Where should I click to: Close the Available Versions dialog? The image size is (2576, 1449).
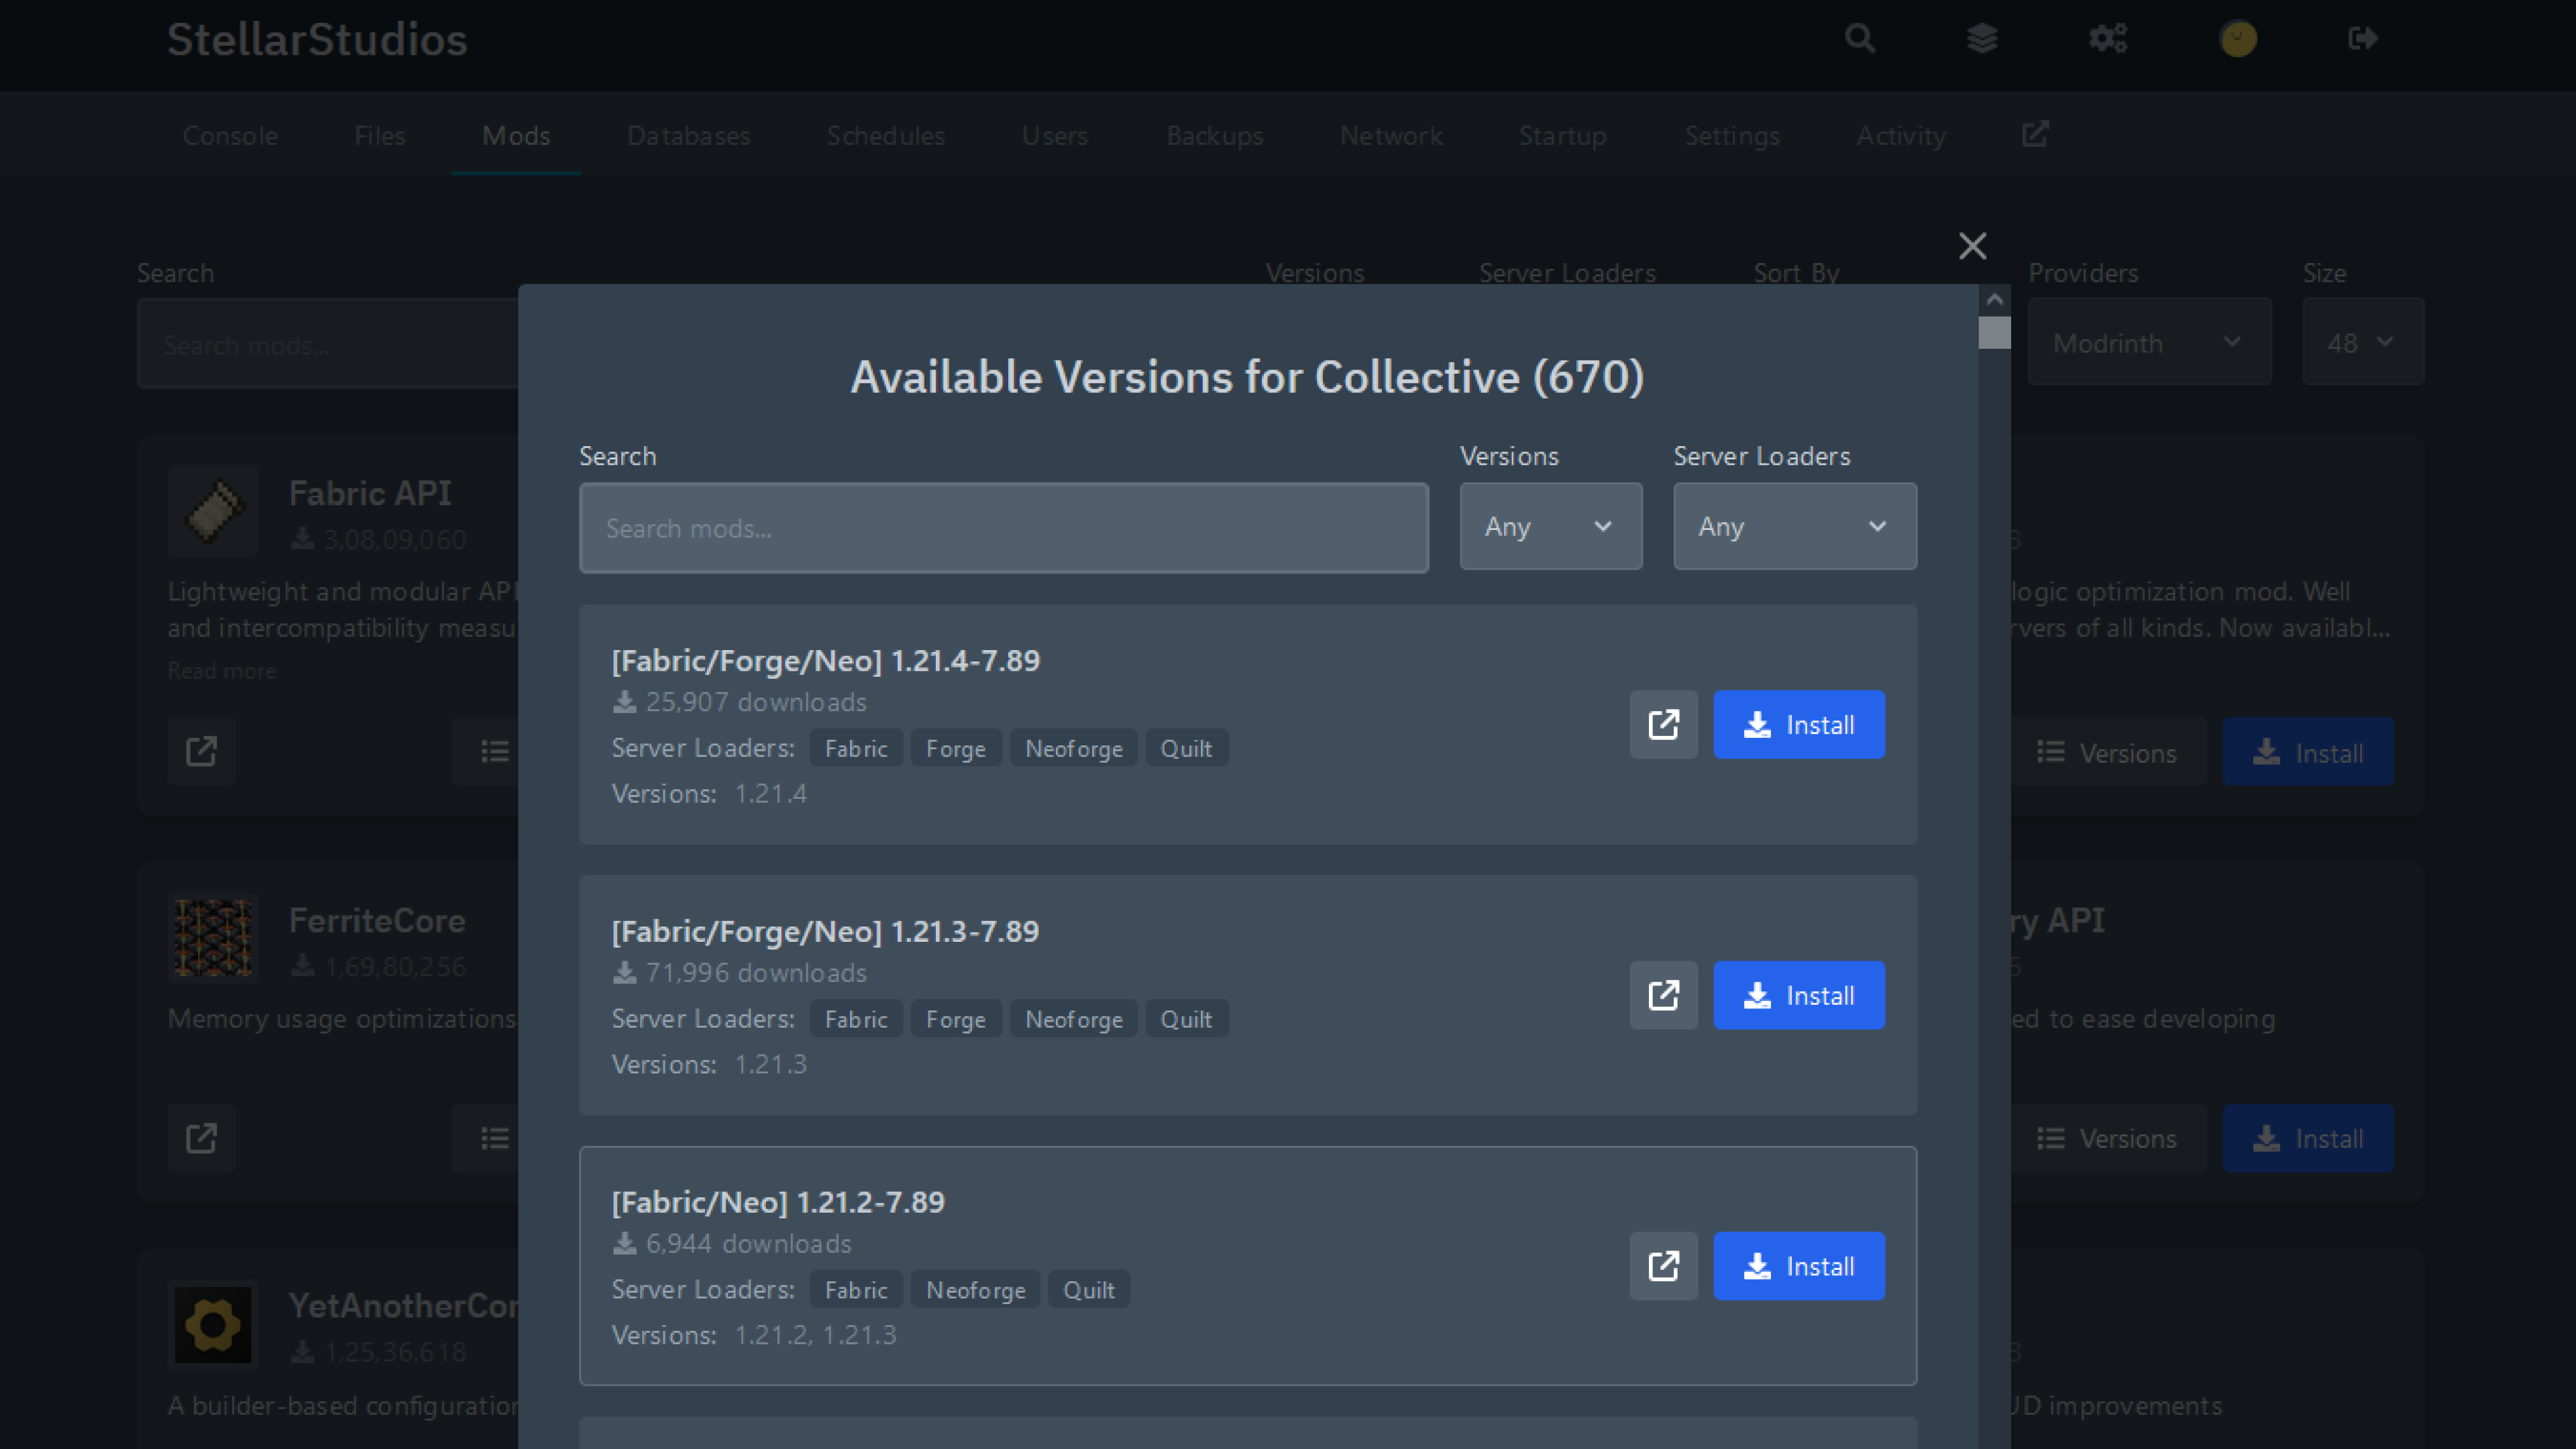(1972, 246)
